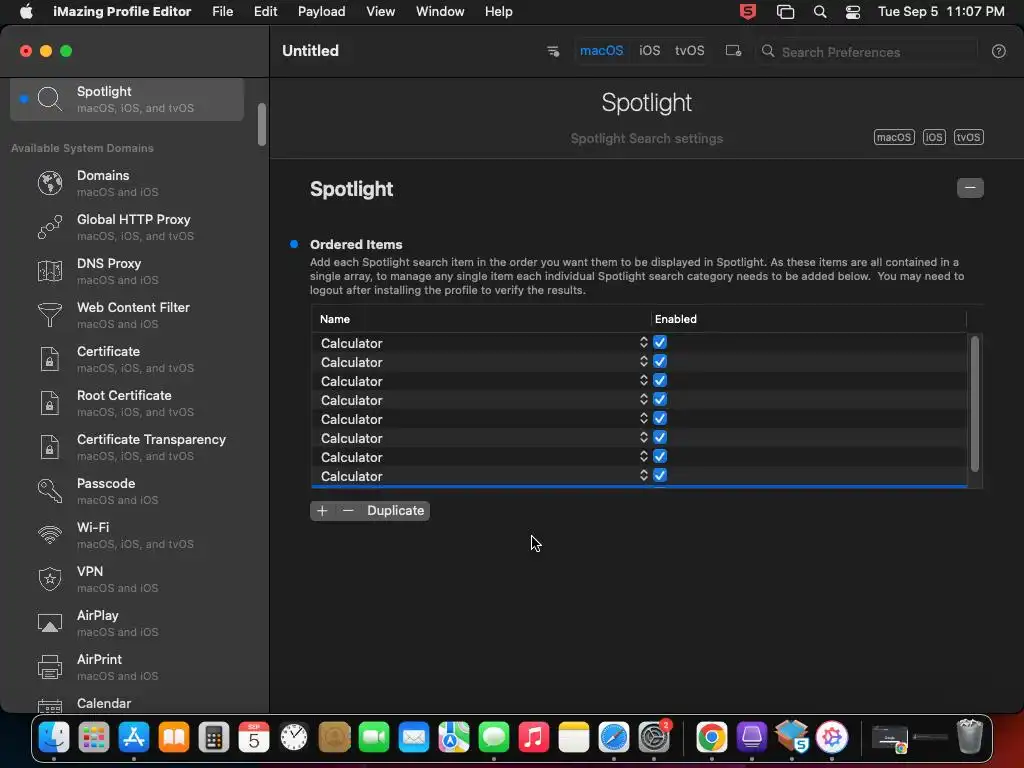This screenshot has height=768, width=1024.
Task: Open System Settings from the Dock
Action: [654, 738]
